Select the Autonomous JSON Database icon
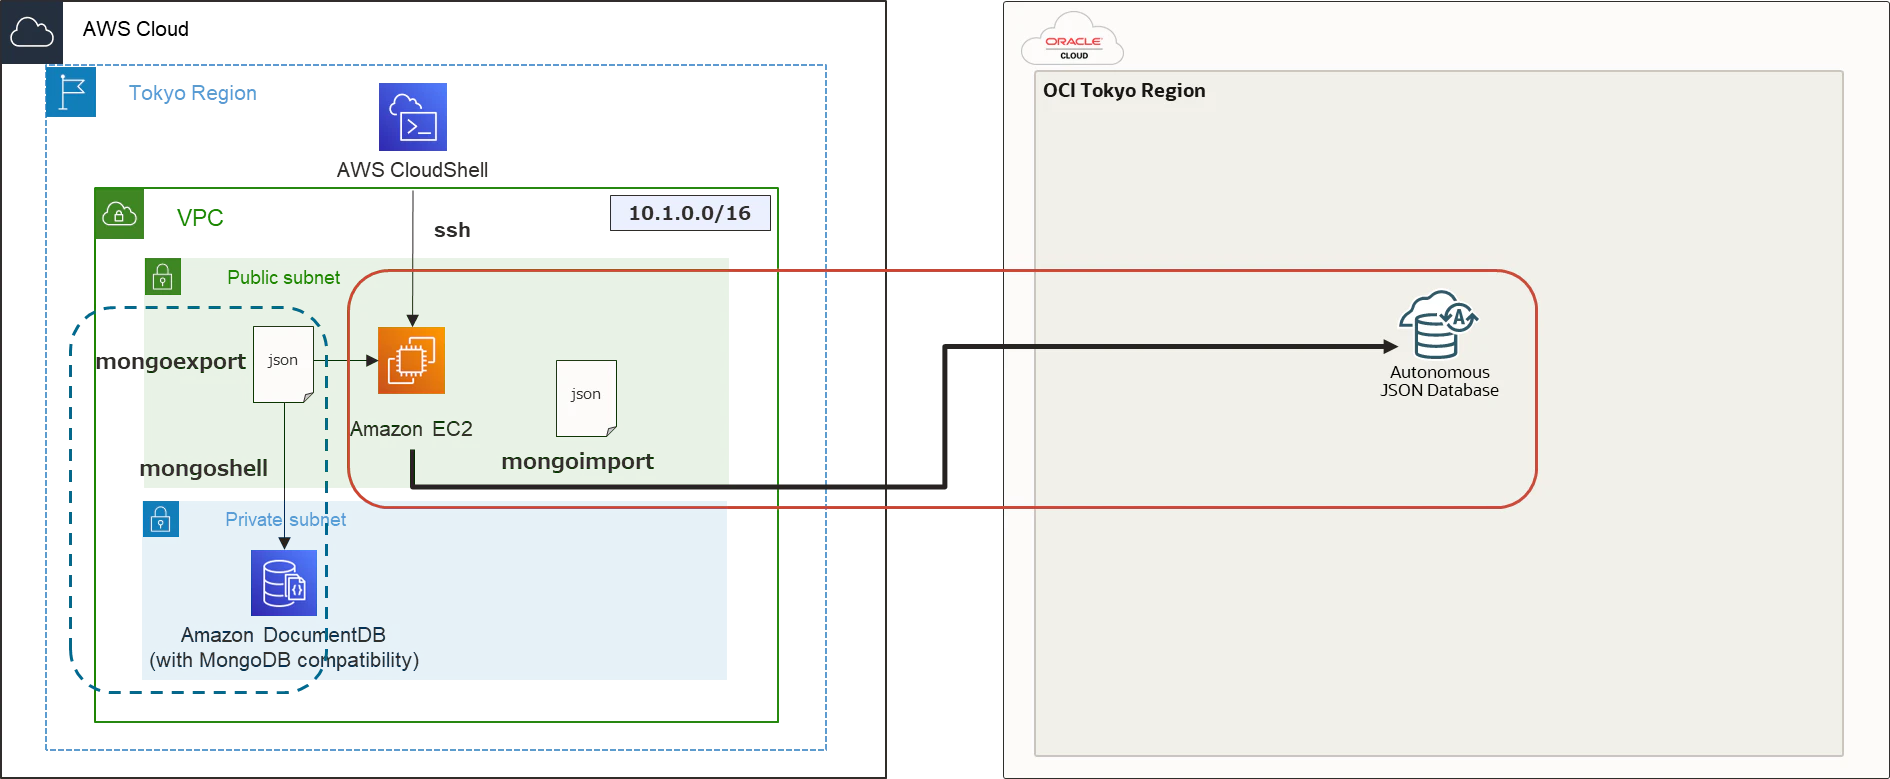 (x=1438, y=325)
